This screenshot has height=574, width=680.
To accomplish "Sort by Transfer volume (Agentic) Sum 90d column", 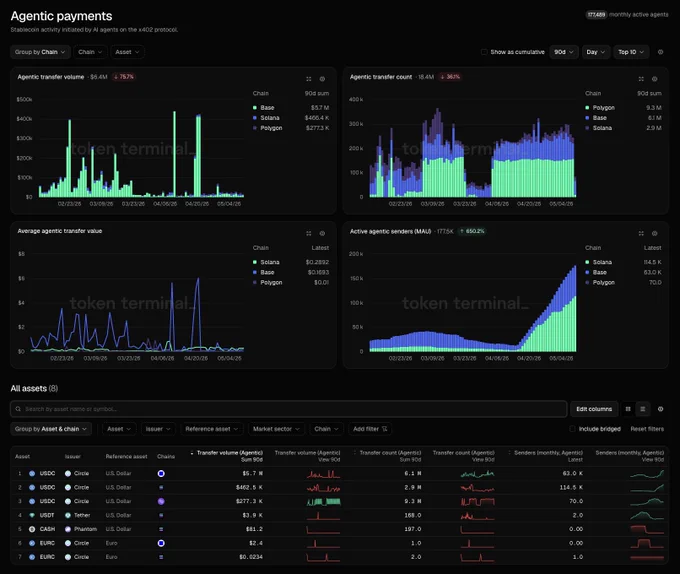I will pos(226,456).
